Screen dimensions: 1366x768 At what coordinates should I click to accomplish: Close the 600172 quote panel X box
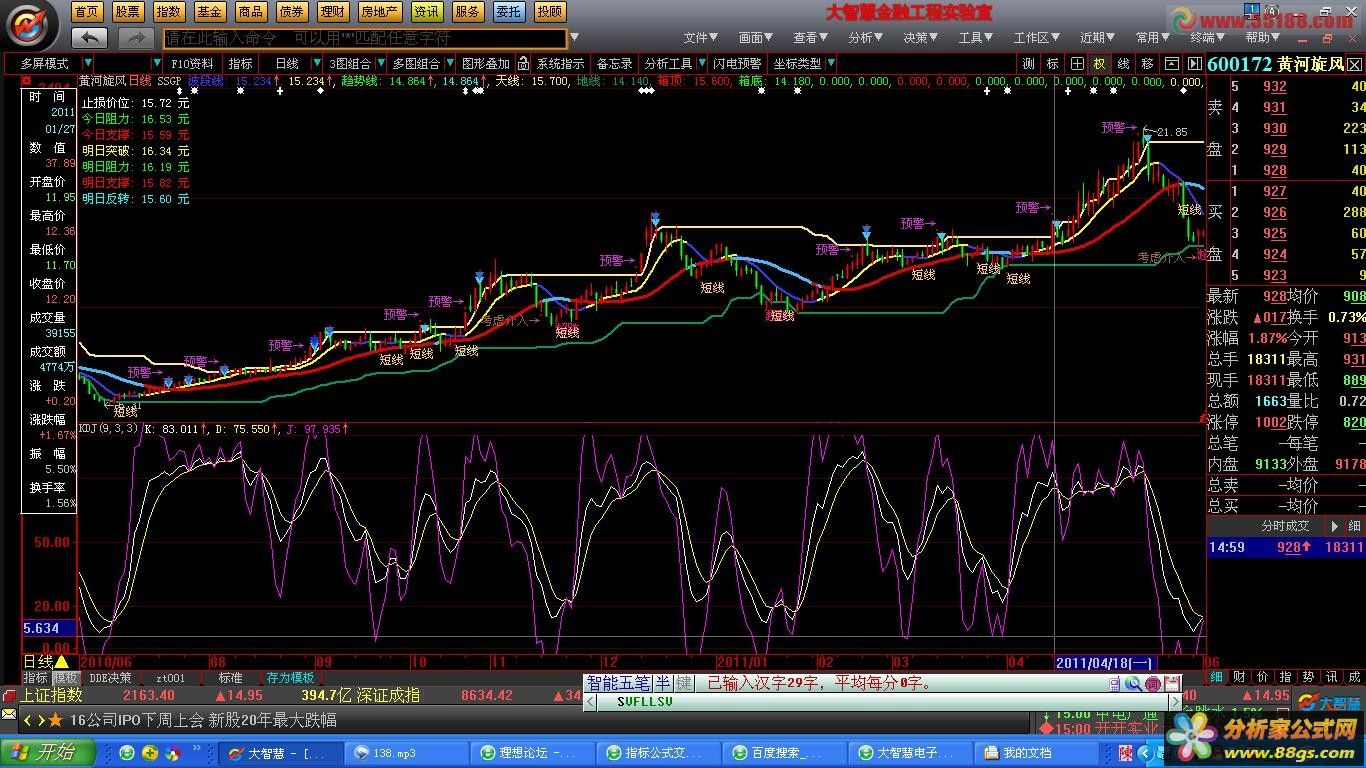(1357, 63)
